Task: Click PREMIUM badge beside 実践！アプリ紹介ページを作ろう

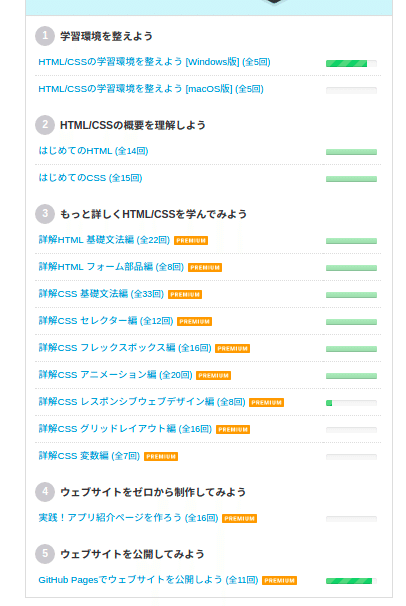Action: pos(239,519)
